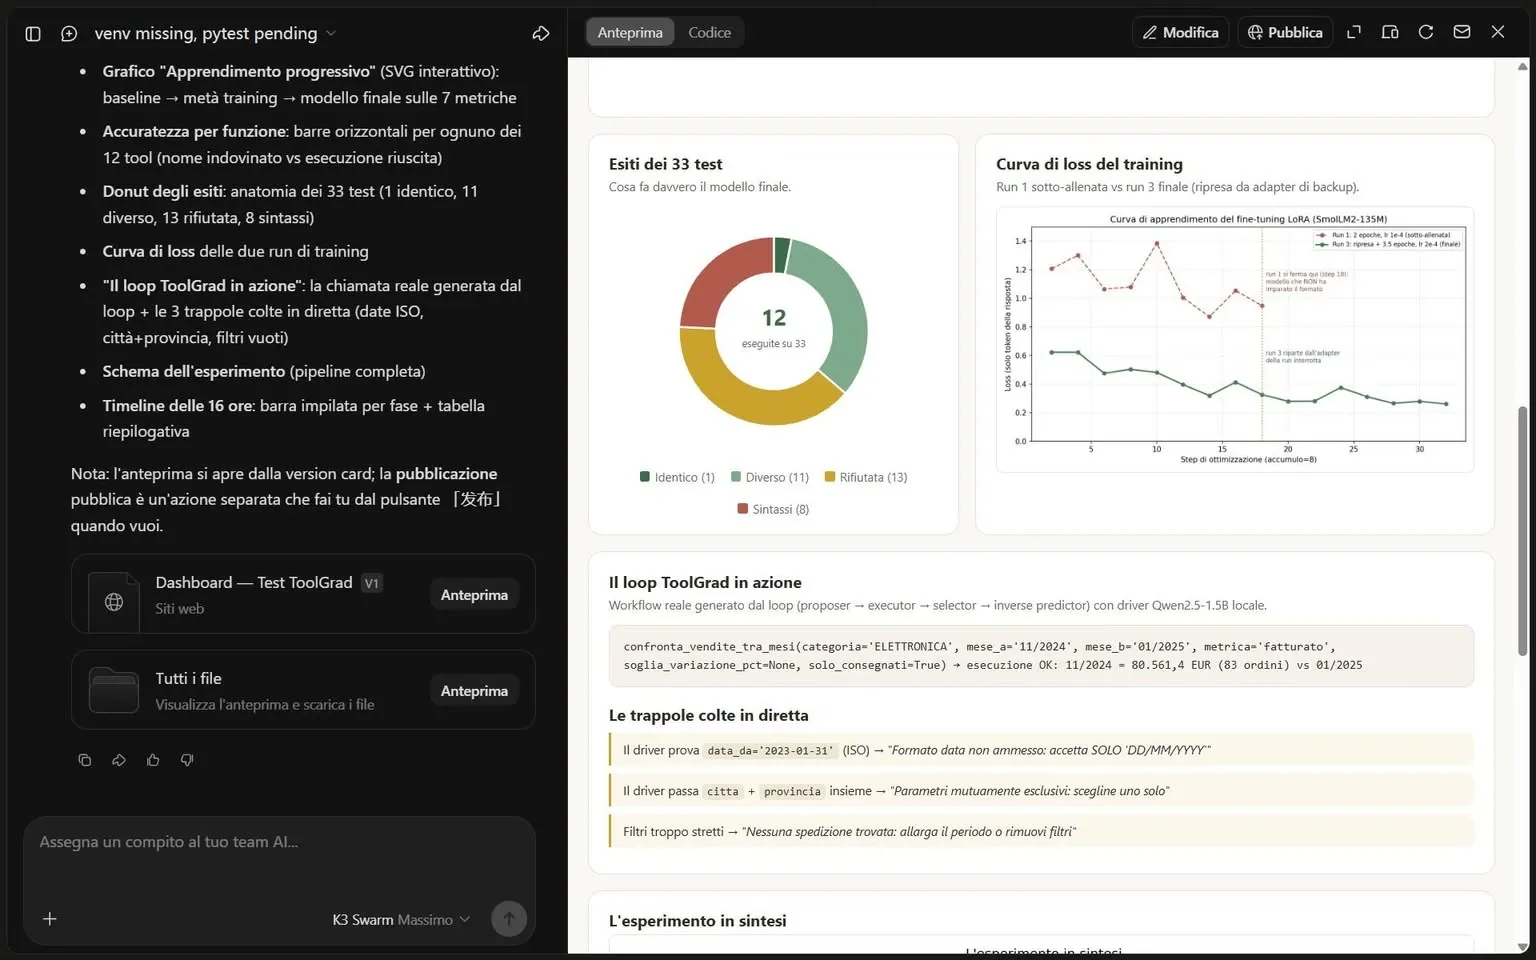Toggle Diverso (11) legend entry
The width and height of the screenshot is (1536, 960).
pos(770,477)
